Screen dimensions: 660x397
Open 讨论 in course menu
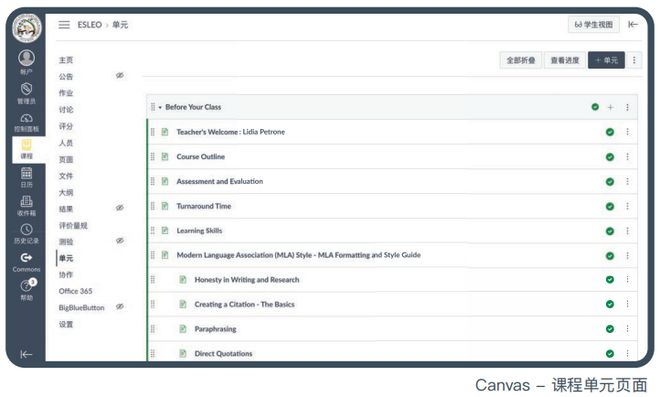click(66, 110)
